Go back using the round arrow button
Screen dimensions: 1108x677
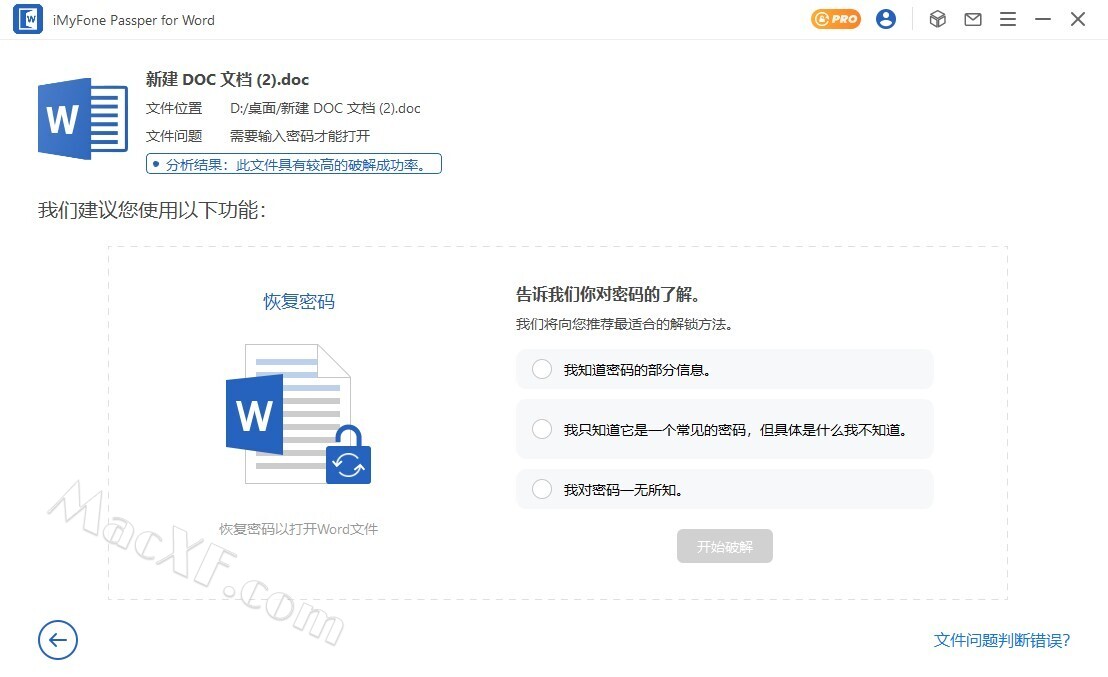pos(58,640)
